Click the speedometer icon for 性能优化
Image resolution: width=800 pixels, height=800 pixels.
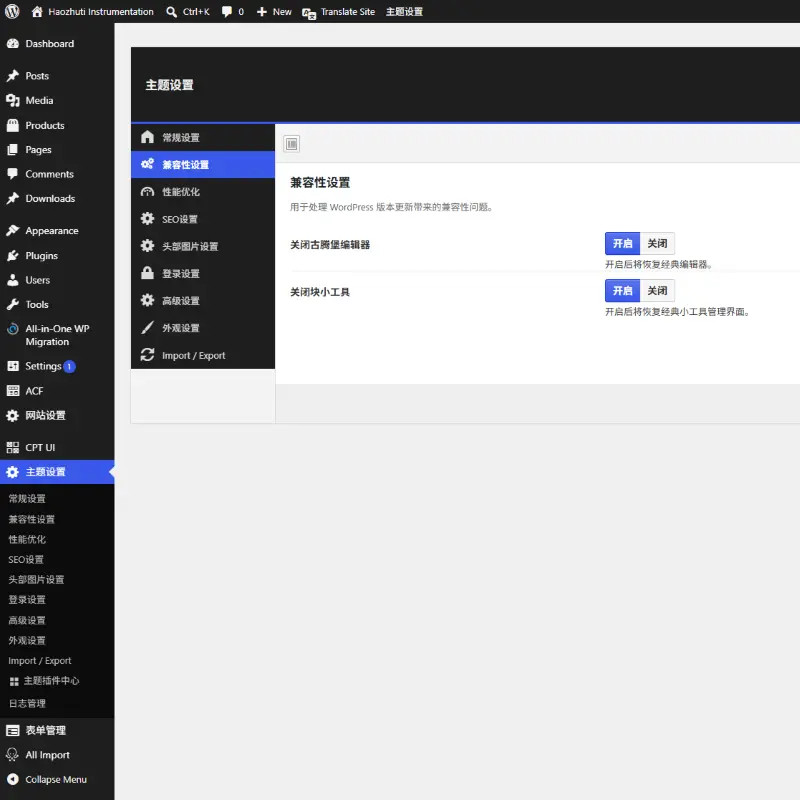click(147, 192)
